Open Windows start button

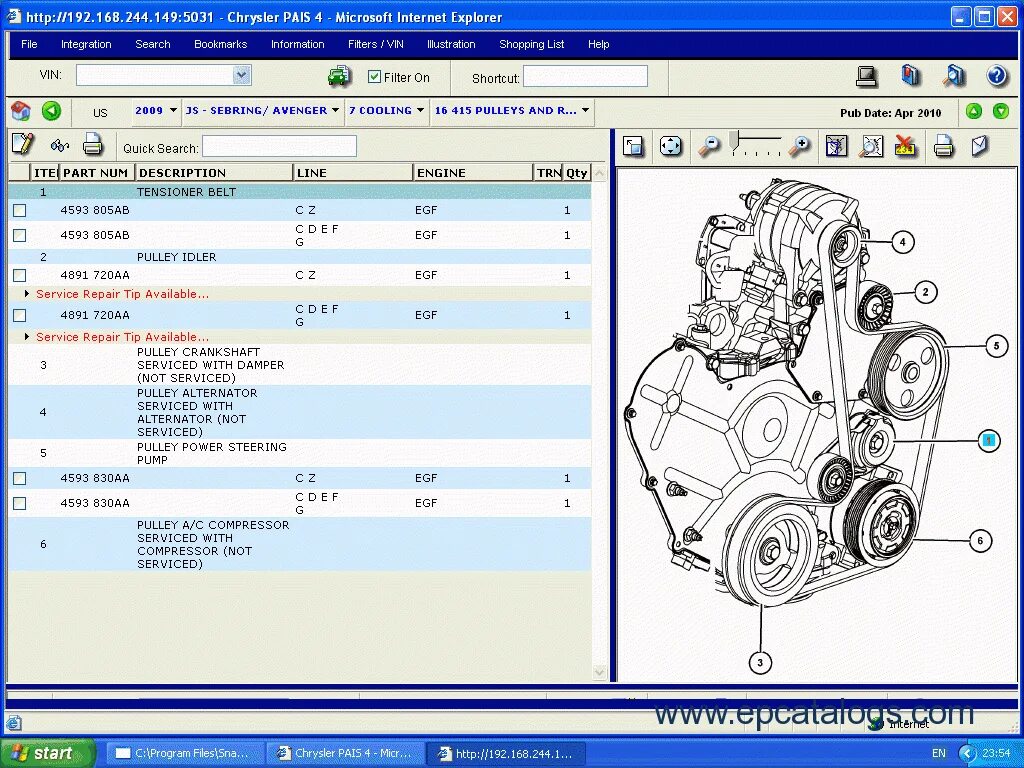[x=47, y=753]
